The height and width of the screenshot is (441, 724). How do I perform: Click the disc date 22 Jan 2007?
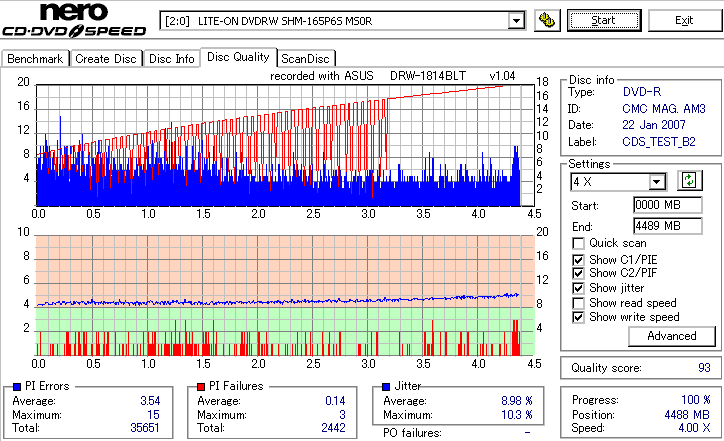[654, 125]
